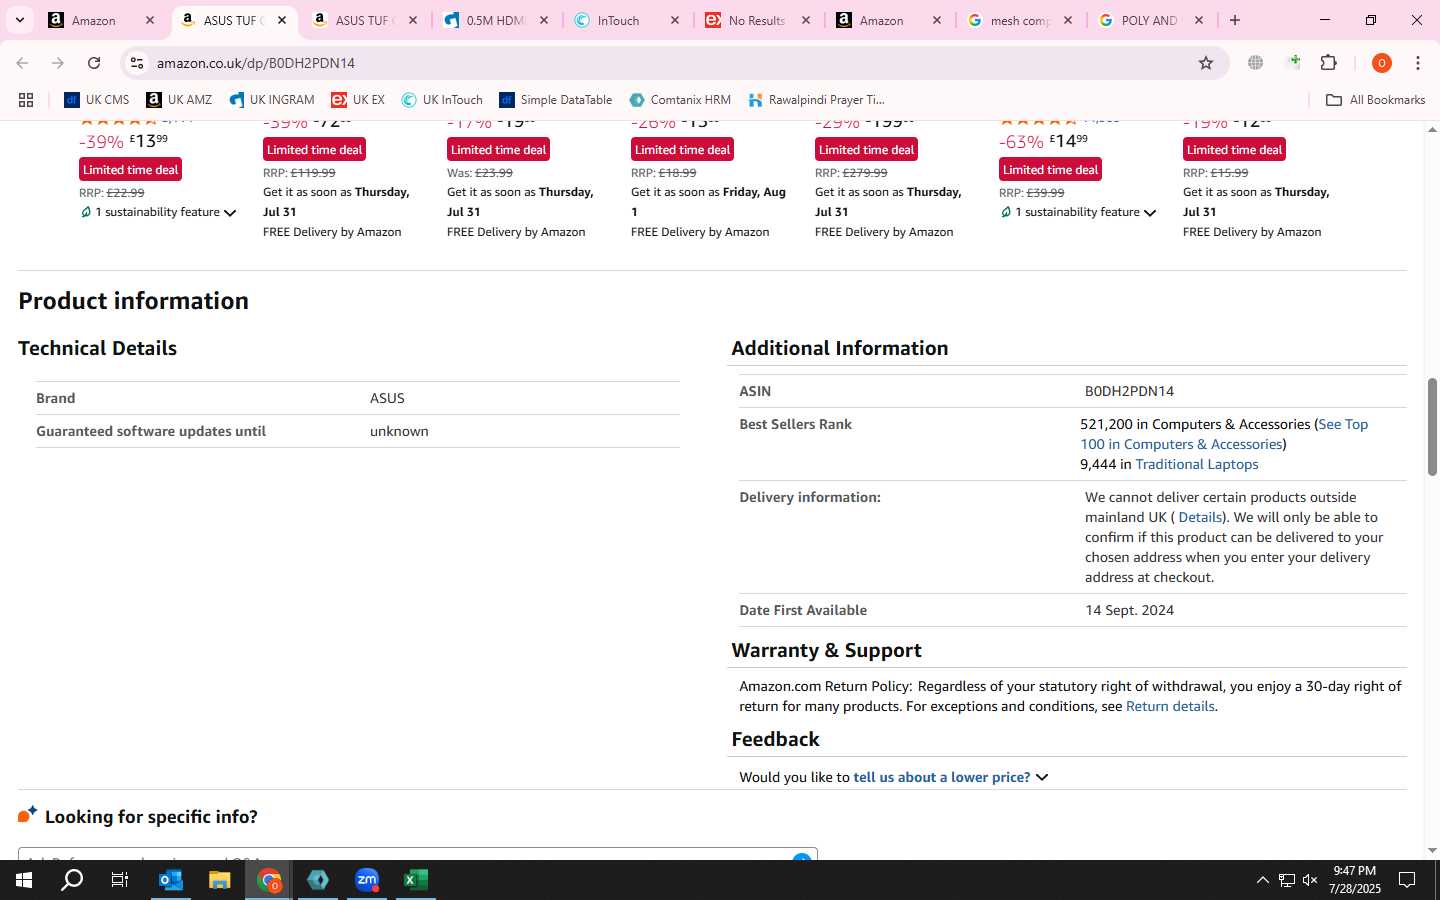Click the Limited time deal badge under £14.99
This screenshot has height=900, width=1440.
coord(1051,170)
